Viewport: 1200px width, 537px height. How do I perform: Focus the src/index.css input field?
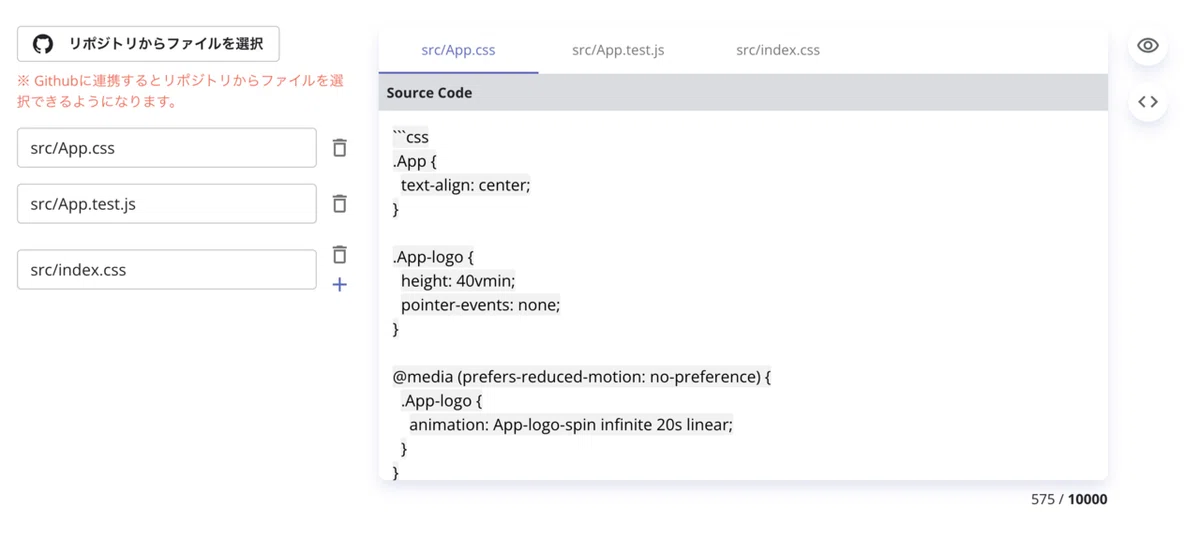[167, 270]
